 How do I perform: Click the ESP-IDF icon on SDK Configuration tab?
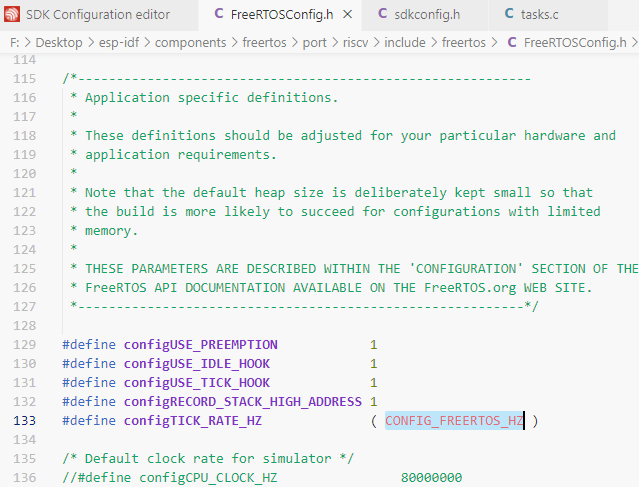point(12,14)
